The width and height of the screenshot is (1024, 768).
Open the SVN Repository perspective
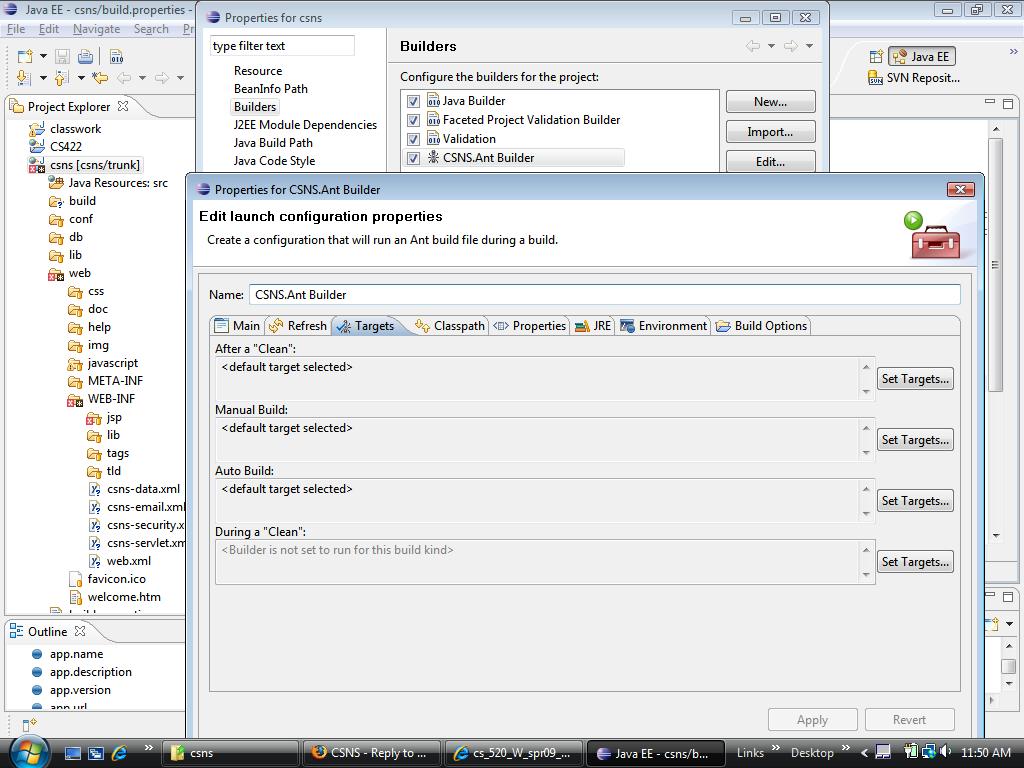[x=913, y=78]
